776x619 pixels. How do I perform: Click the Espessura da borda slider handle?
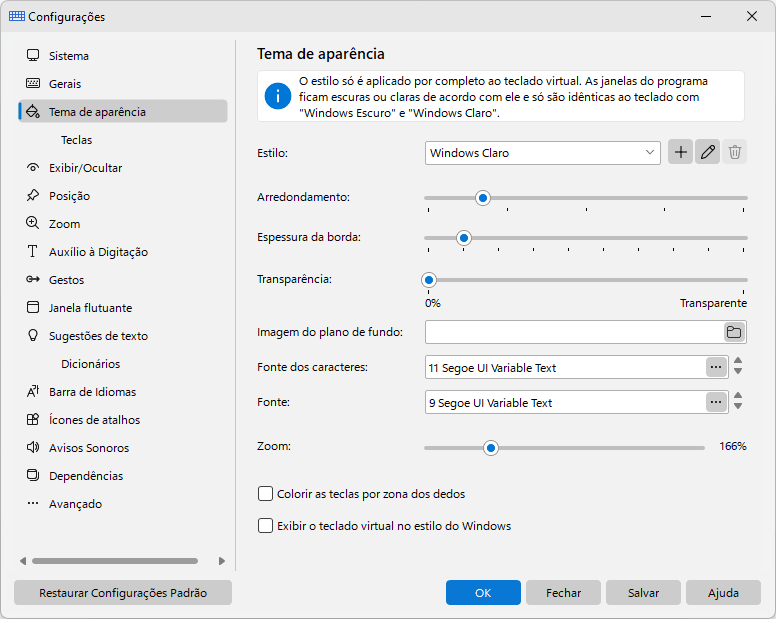point(464,238)
